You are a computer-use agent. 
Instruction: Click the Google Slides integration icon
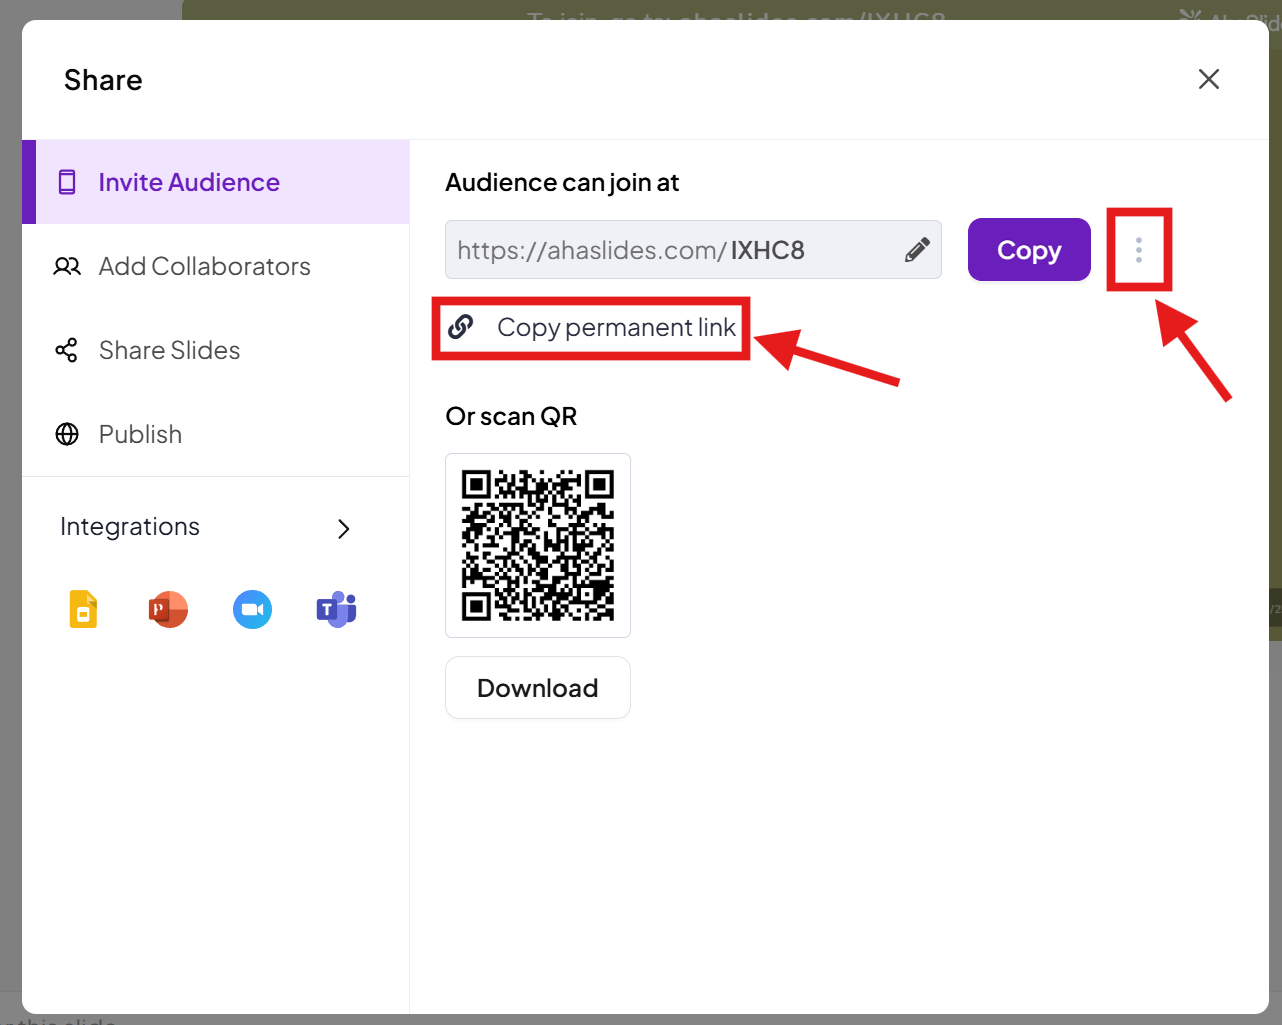[x=83, y=609]
